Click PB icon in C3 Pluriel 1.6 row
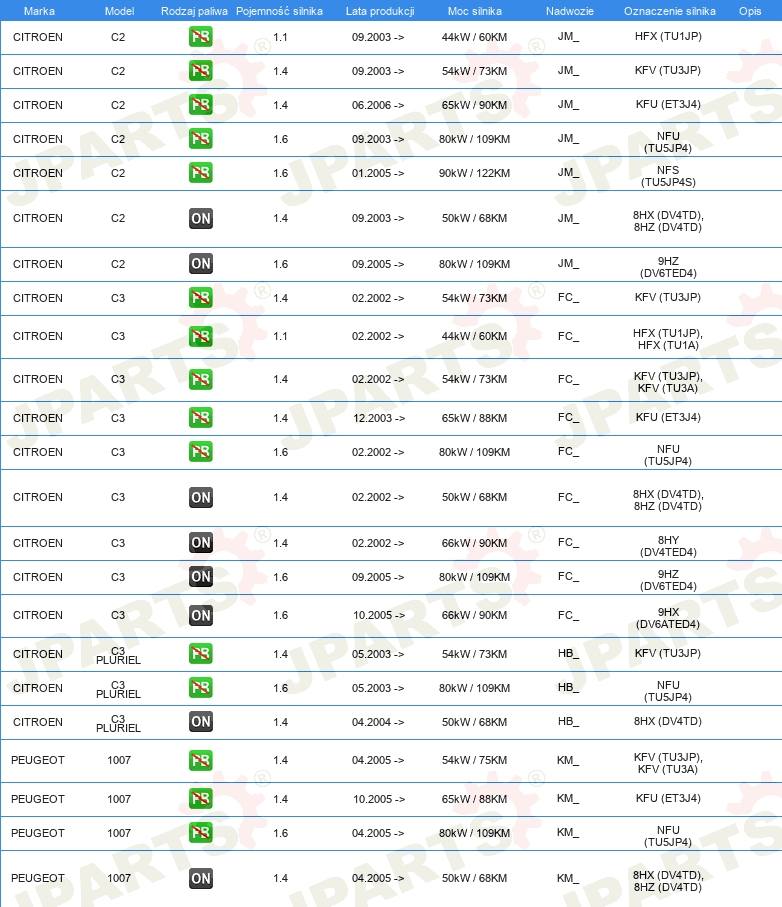The height and width of the screenshot is (907, 782). pyautogui.click(x=201, y=688)
